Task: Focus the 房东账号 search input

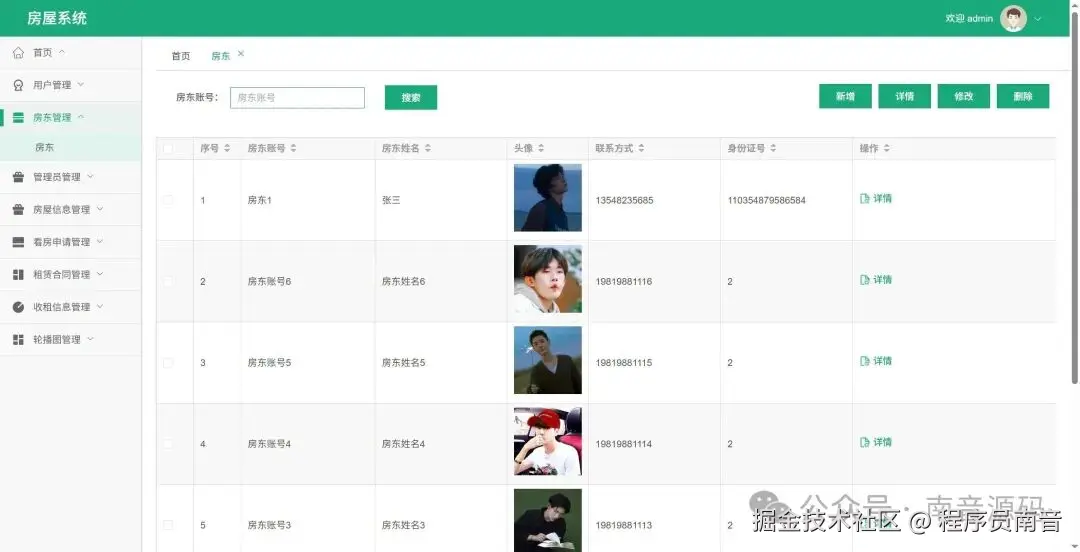Action: click(297, 98)
